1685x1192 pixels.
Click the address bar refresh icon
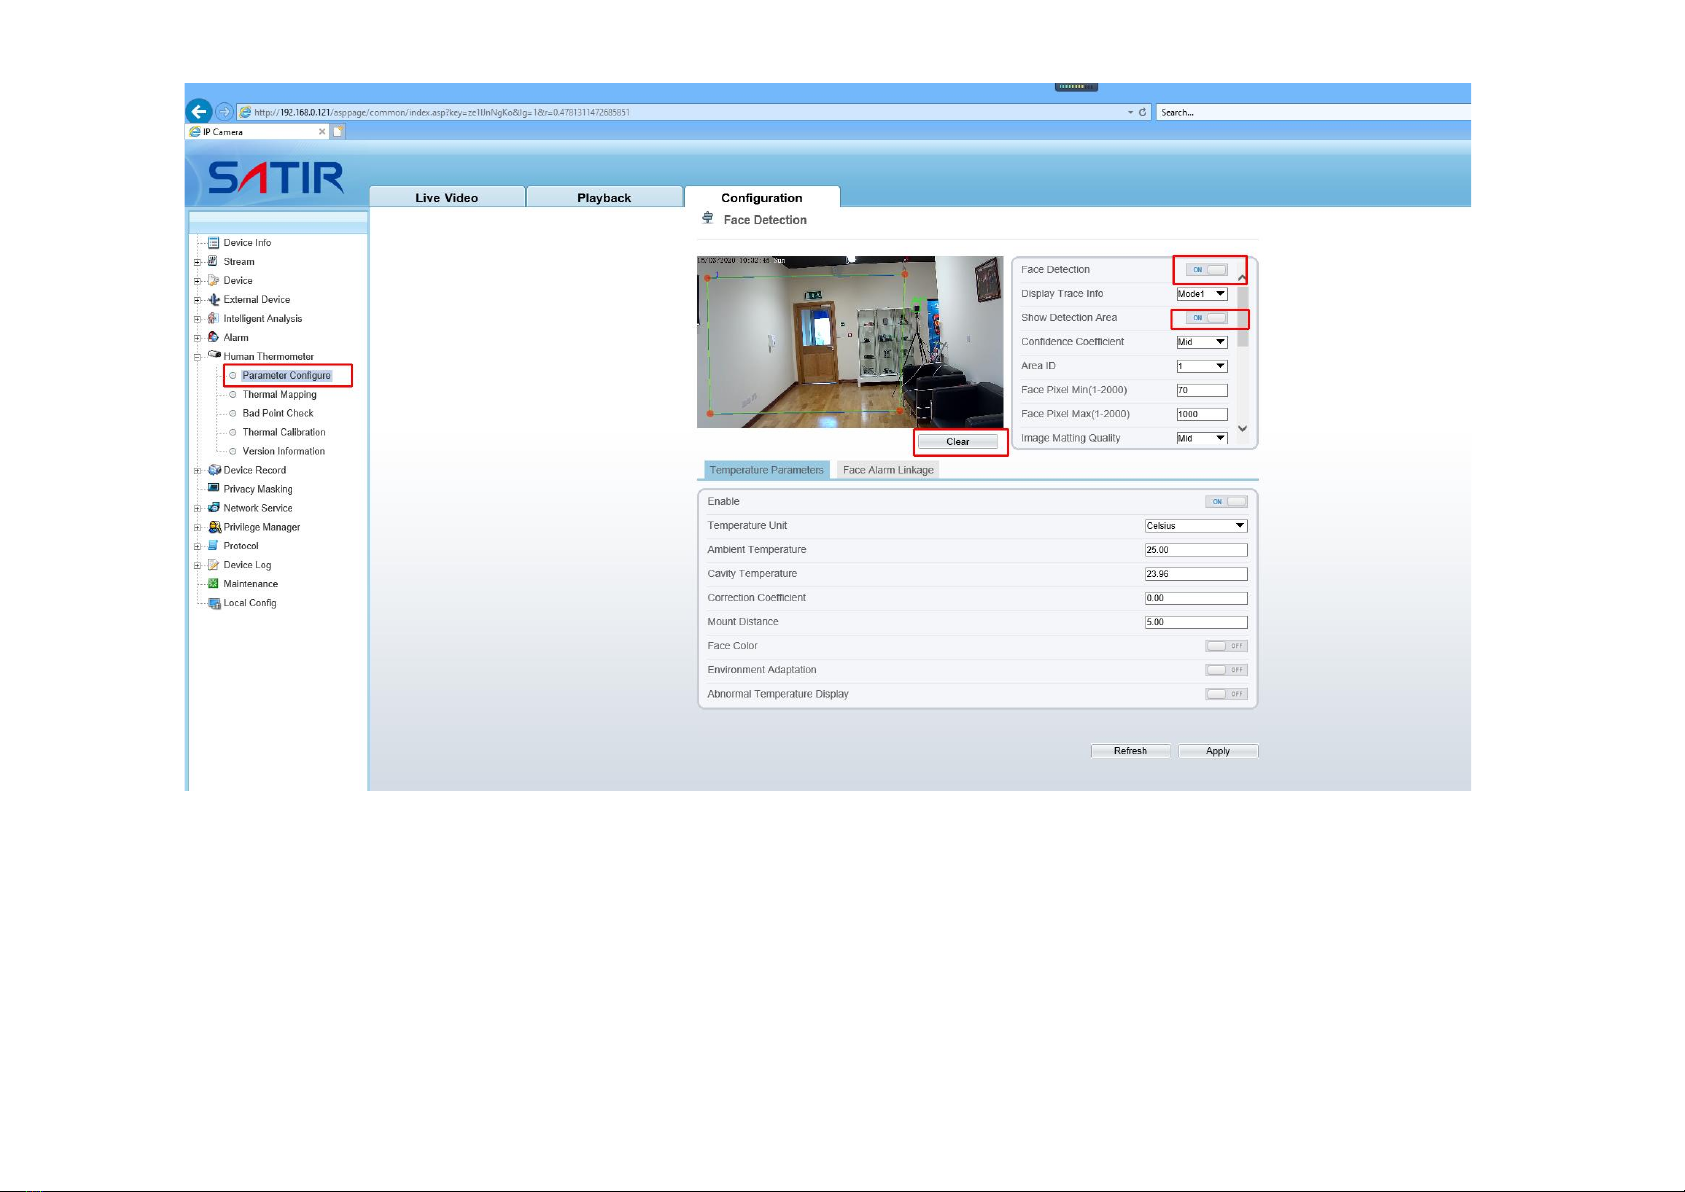coord(1143,112)
